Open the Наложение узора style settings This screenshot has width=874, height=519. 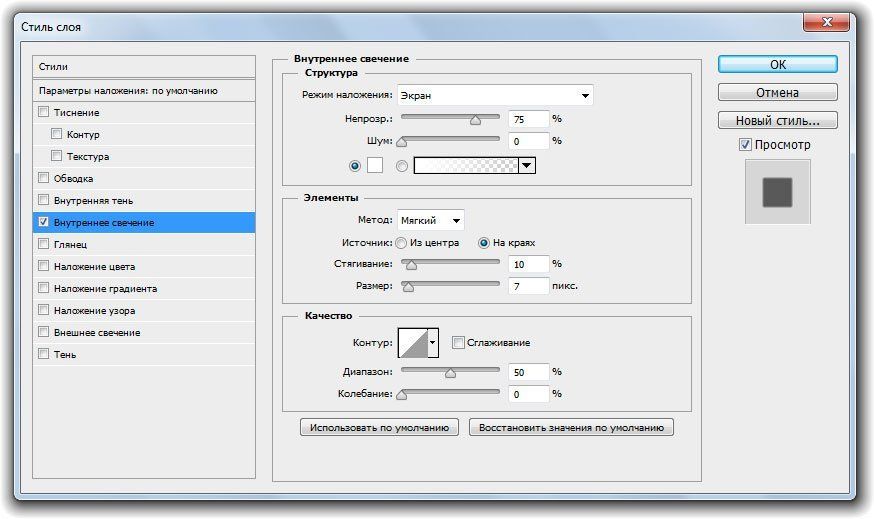(94, 311)
